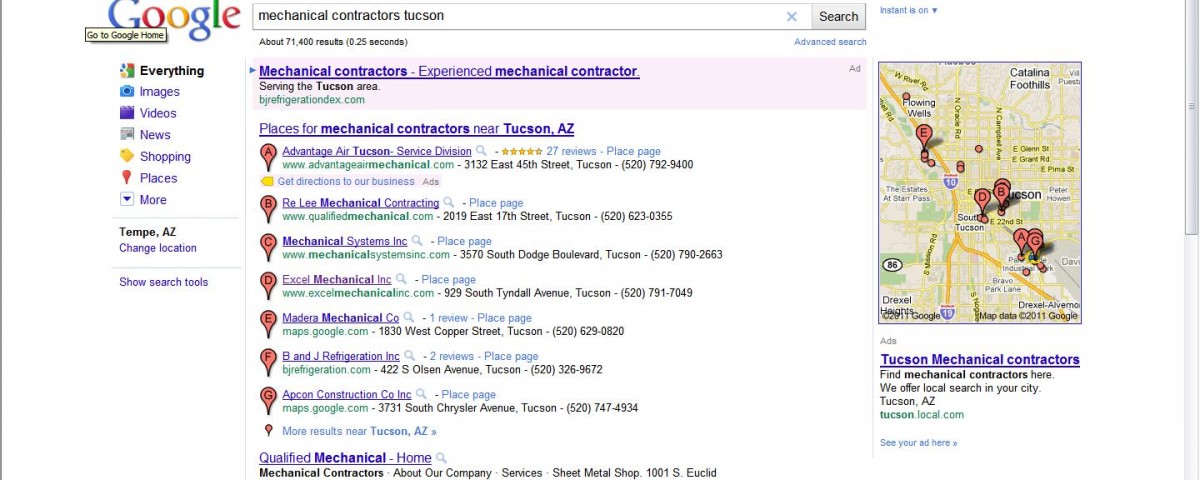Click the Change location link
Viewport: 1200px width, 480px height.
(x=158, y=248)
